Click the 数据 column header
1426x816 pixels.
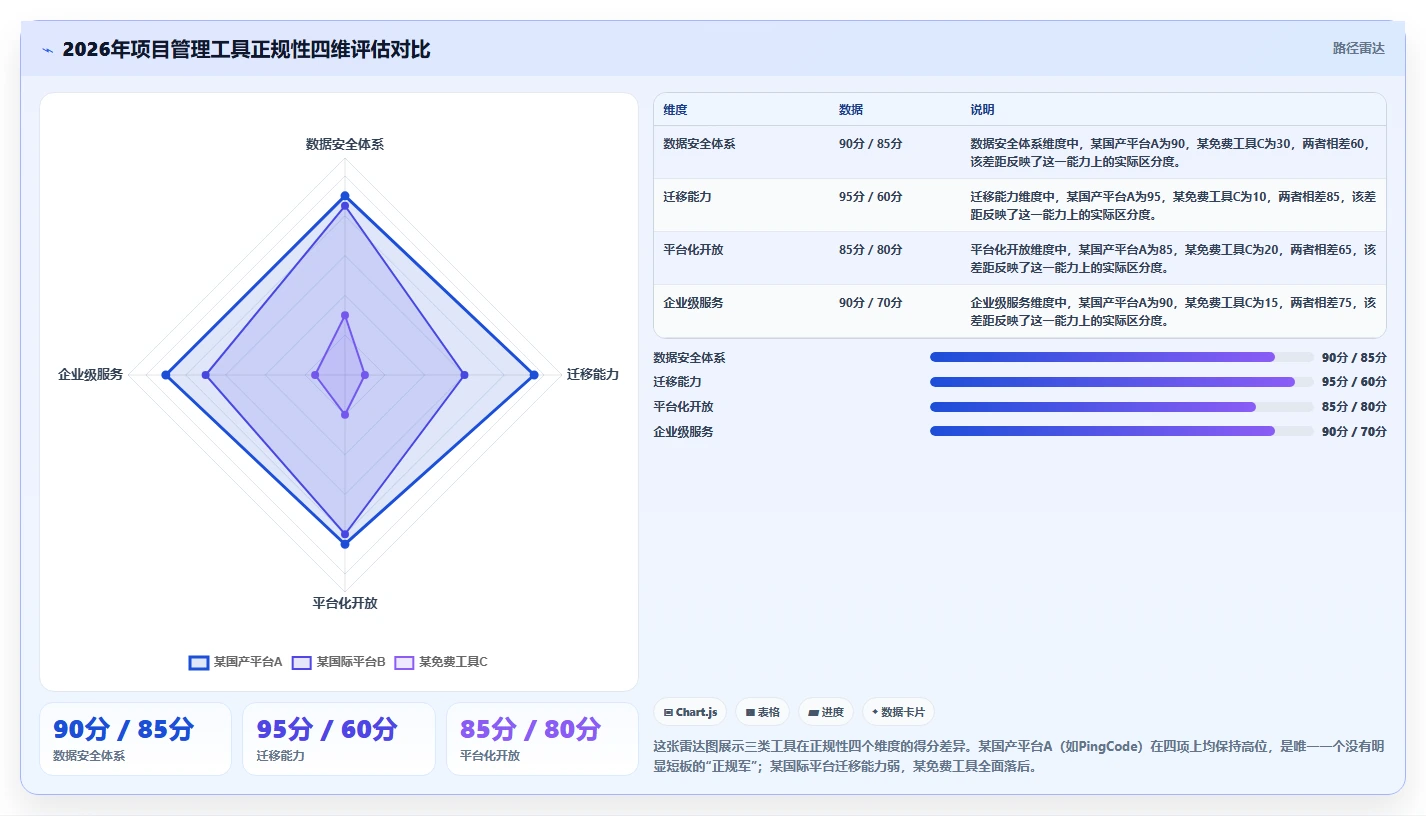pos(851,110)
